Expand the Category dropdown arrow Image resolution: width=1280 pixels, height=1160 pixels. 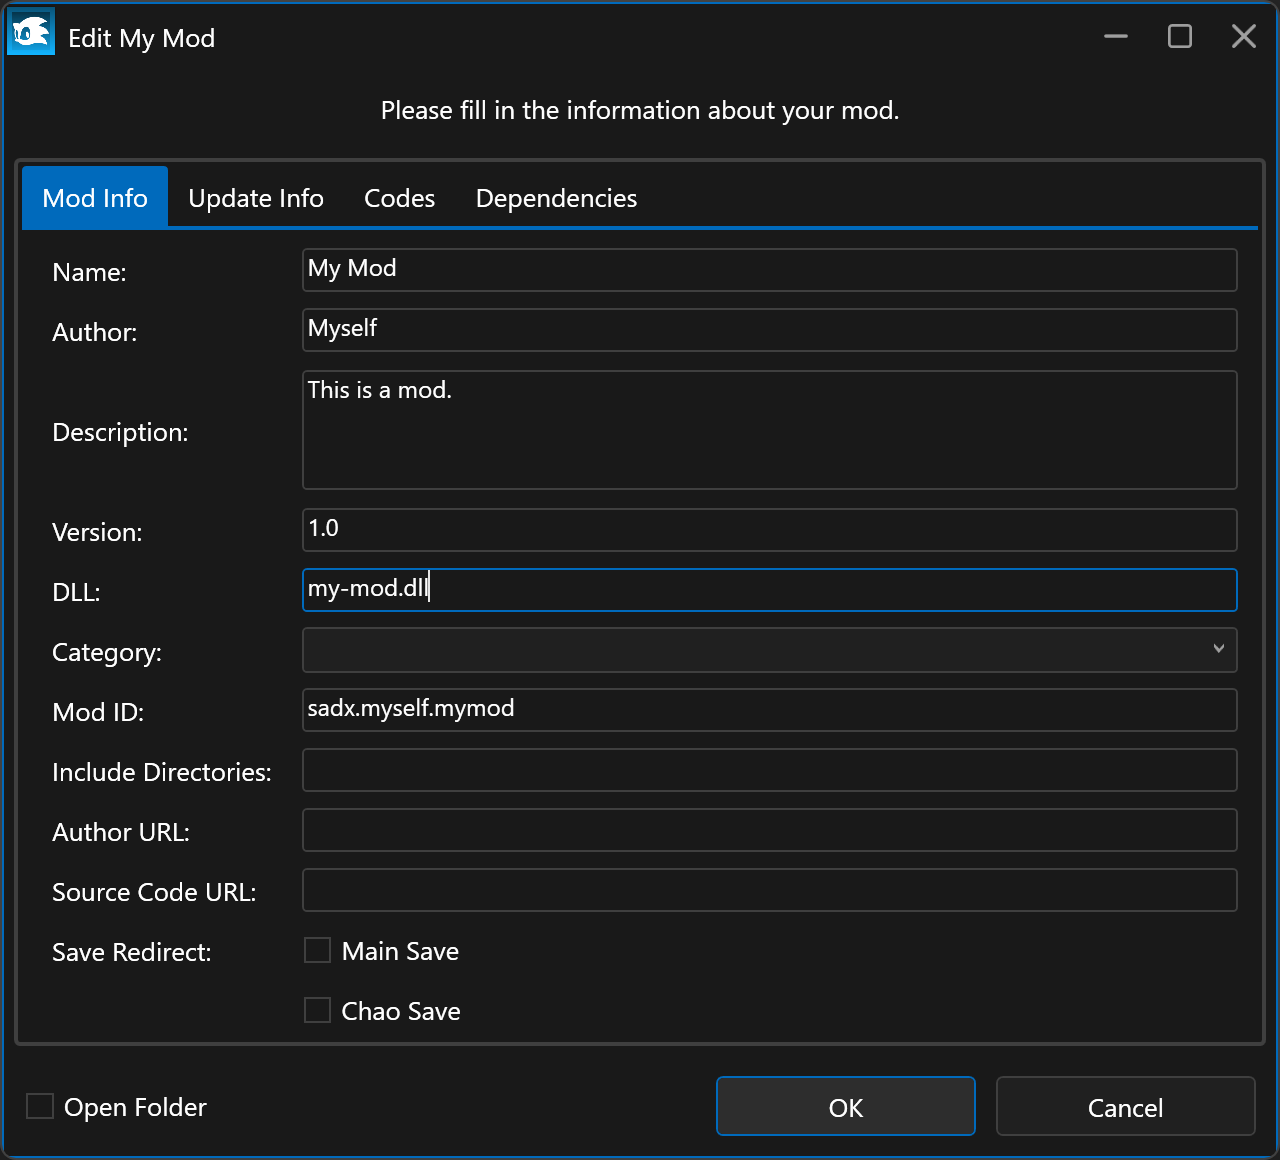pos(1218,649)
